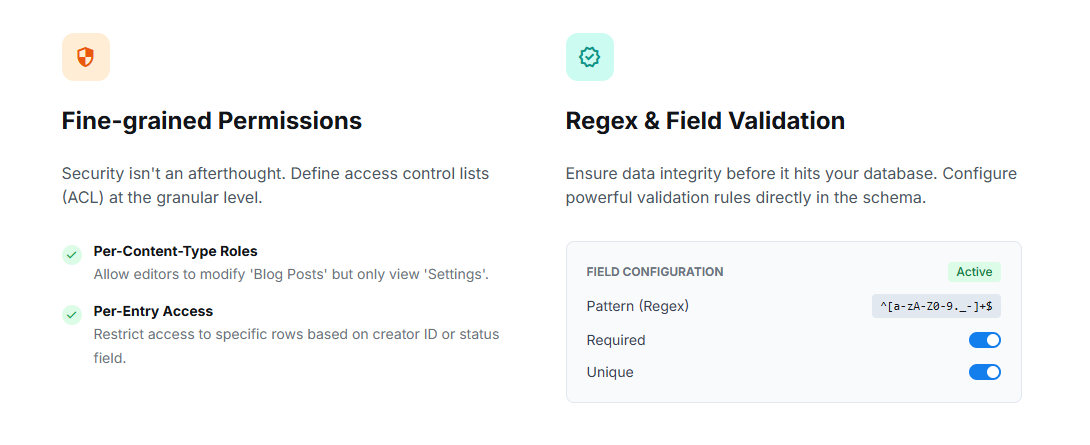Viewport: 1090px width, 445px height.
Task: Click the checkmark beside Per-Entry Access
Action: [x=72, y=315]
